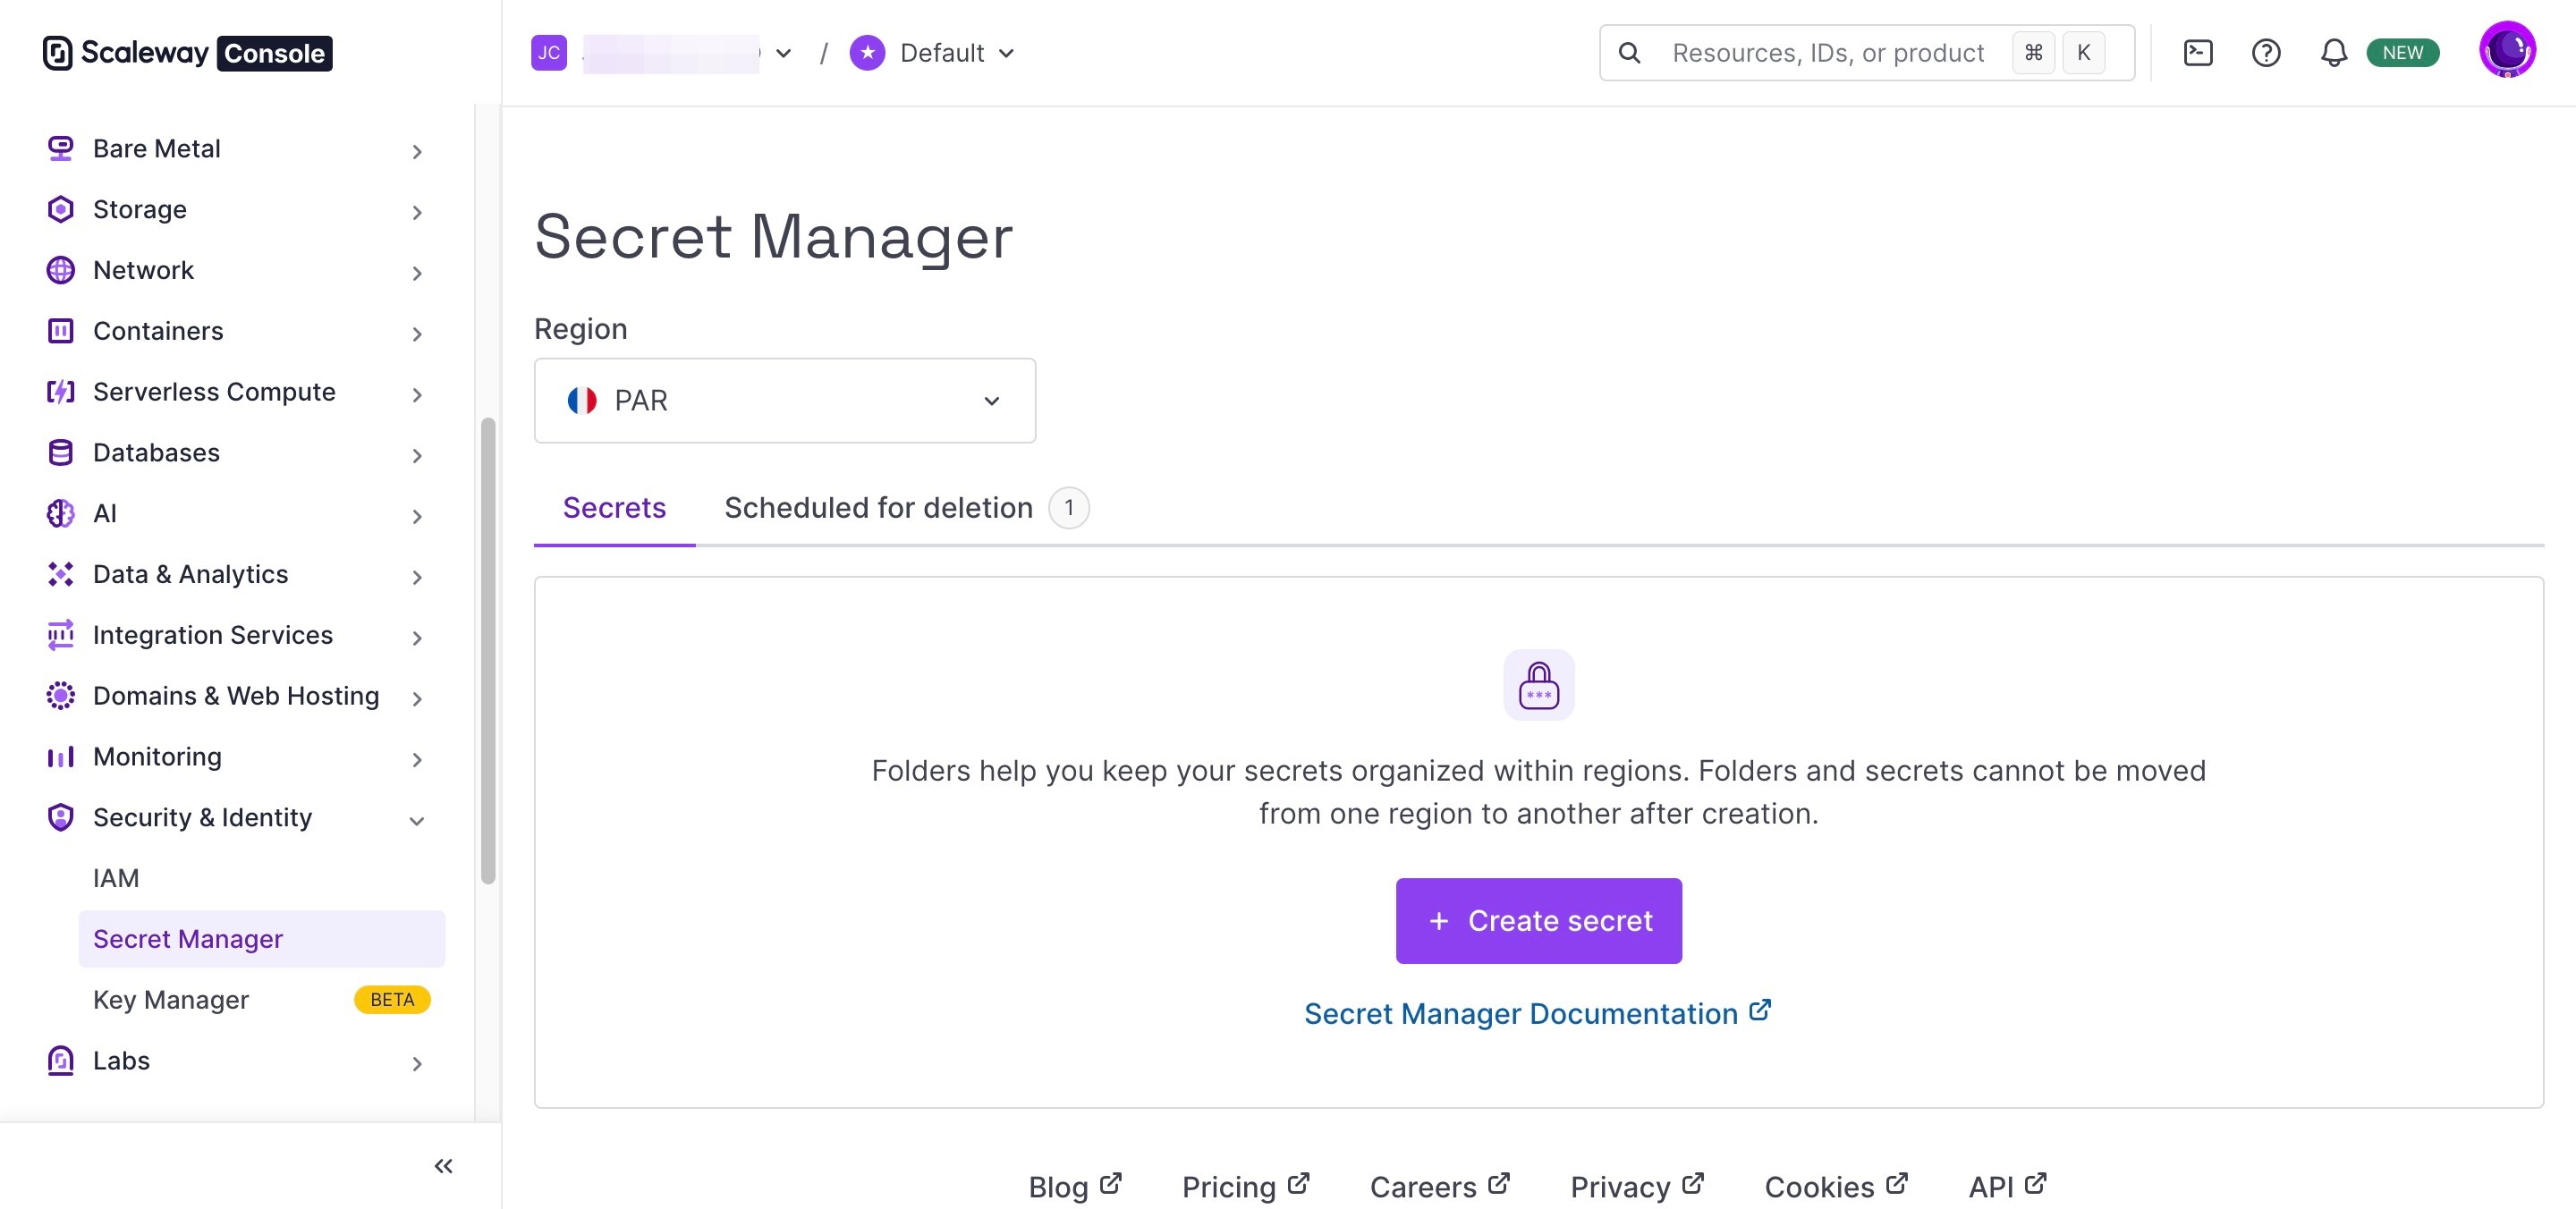
Task: Open the Cookies footer link
Action: click(1837, 1187)
